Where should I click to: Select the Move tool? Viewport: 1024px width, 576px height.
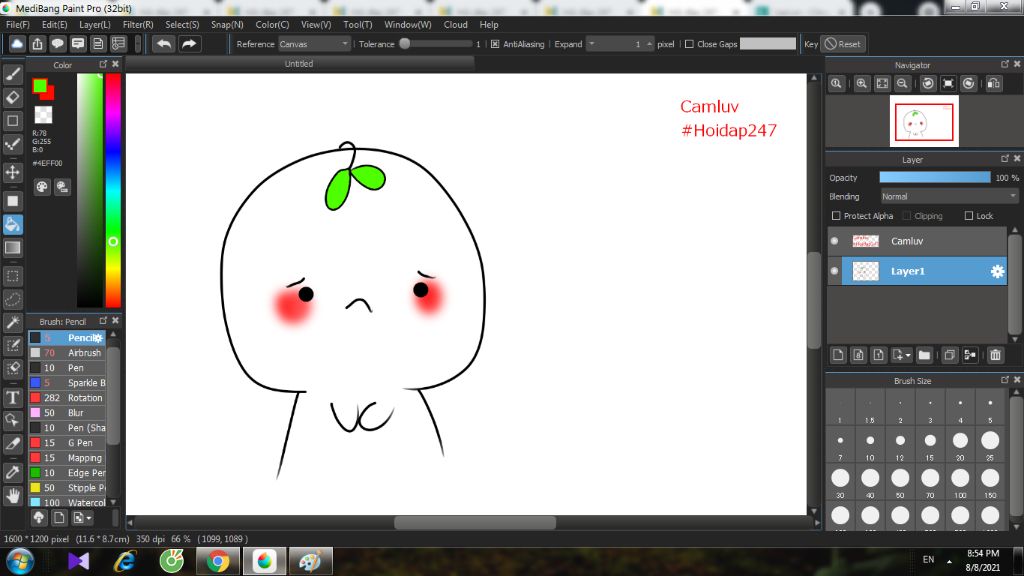click(x=12, y=172)
